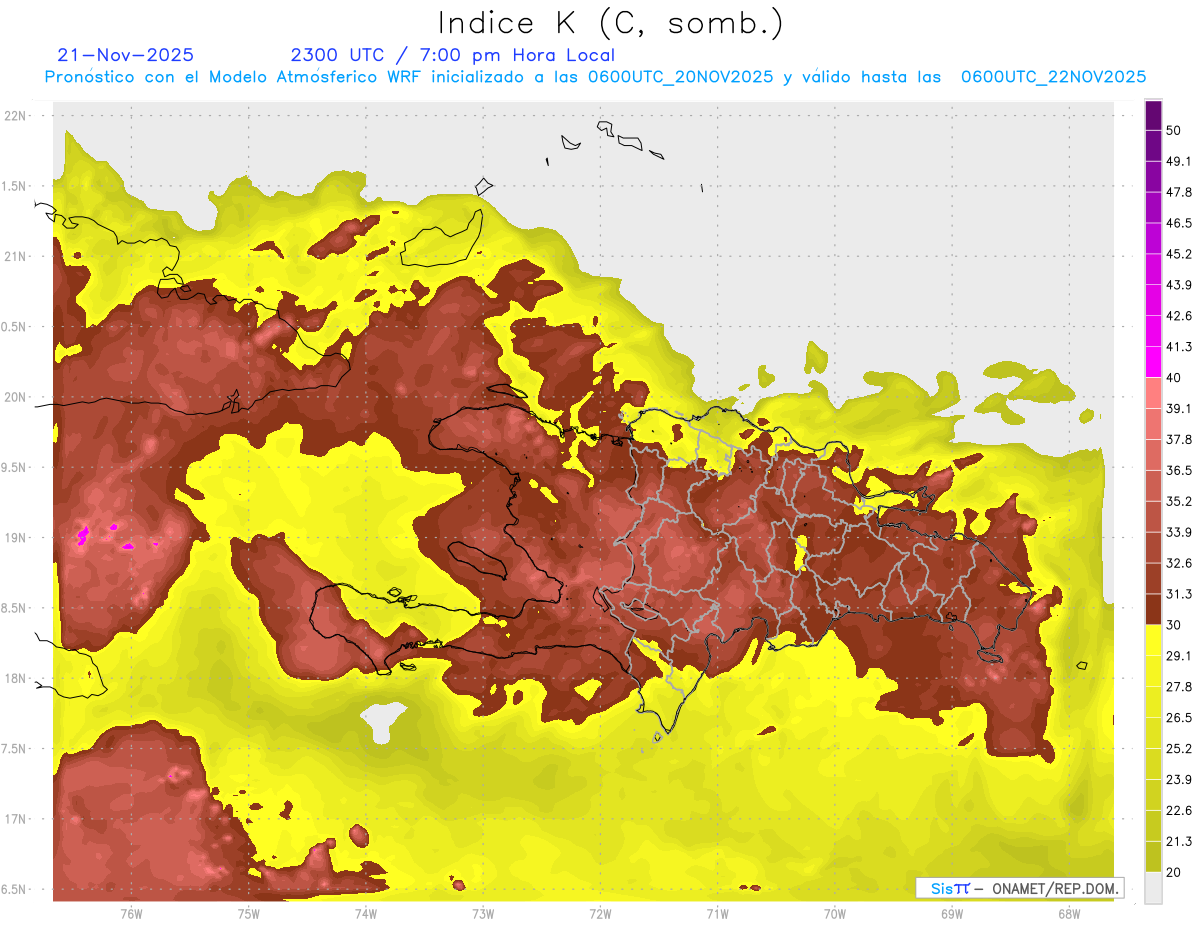Viewport: 1200px width, 927px height.
Task: Click colorbar value "30"
Action: click(x=1174, y=625)
